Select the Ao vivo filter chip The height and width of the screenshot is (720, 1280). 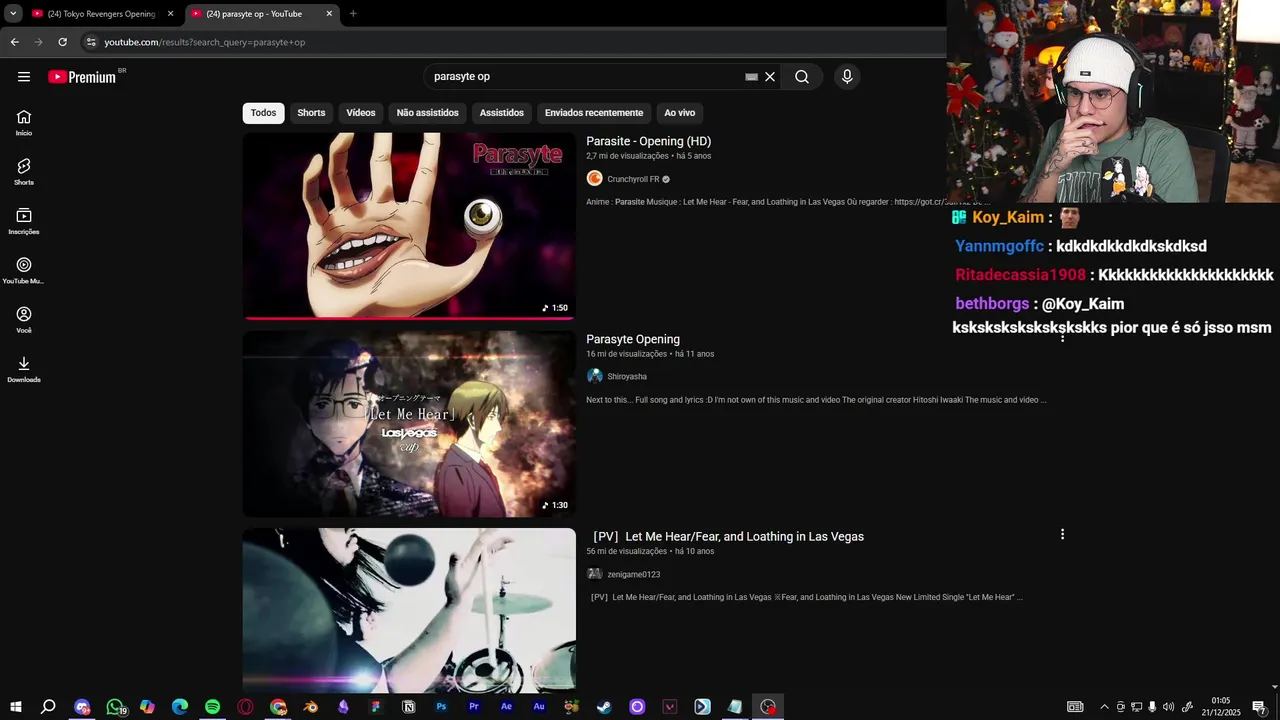(679, 113)
